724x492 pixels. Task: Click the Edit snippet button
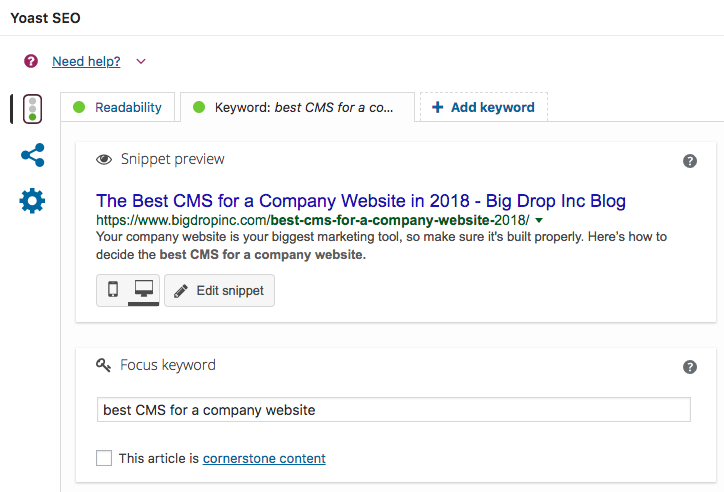pyautogui.click(x=219, y=290)
